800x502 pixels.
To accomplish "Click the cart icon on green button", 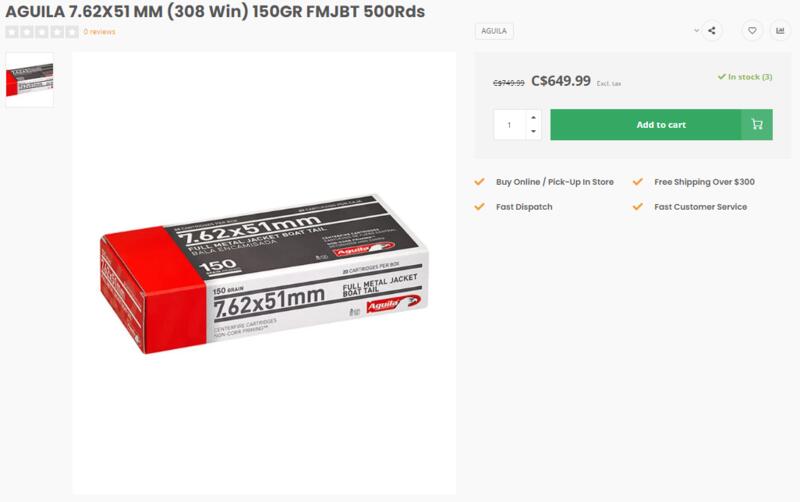I will pos(757,124).
